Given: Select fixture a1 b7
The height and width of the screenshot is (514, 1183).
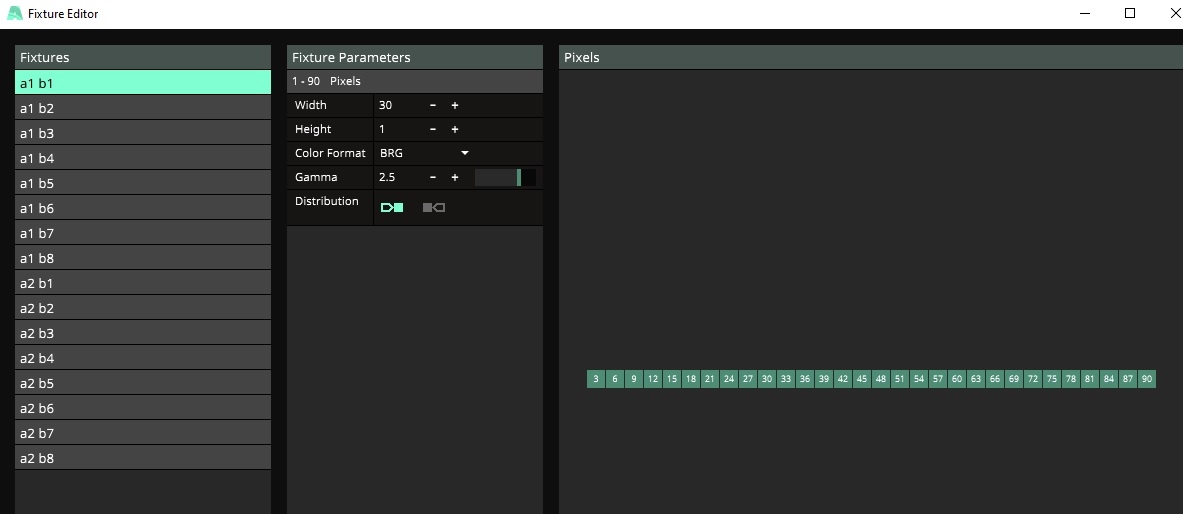Looking at the screenshot, I should [x=143, y=232].
